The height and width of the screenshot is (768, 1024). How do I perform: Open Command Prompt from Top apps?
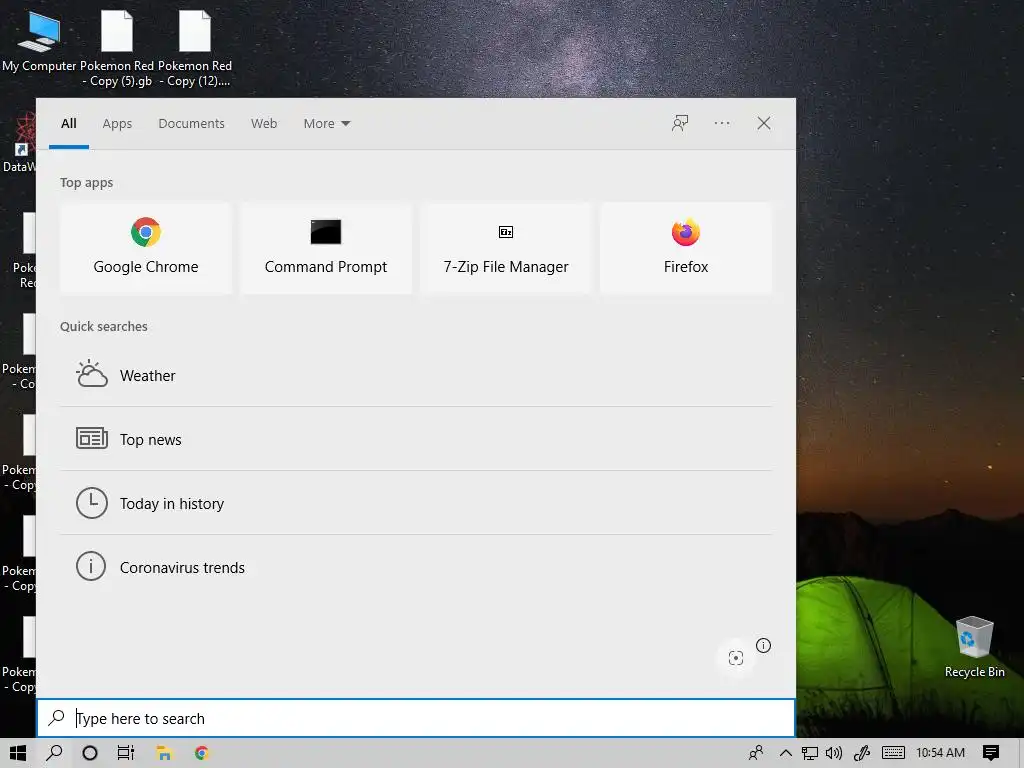point(326,248)
